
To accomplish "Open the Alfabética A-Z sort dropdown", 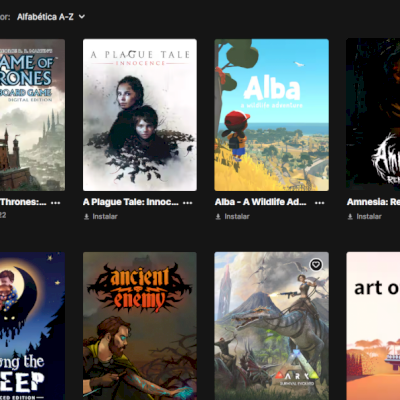I will point(51,17).
